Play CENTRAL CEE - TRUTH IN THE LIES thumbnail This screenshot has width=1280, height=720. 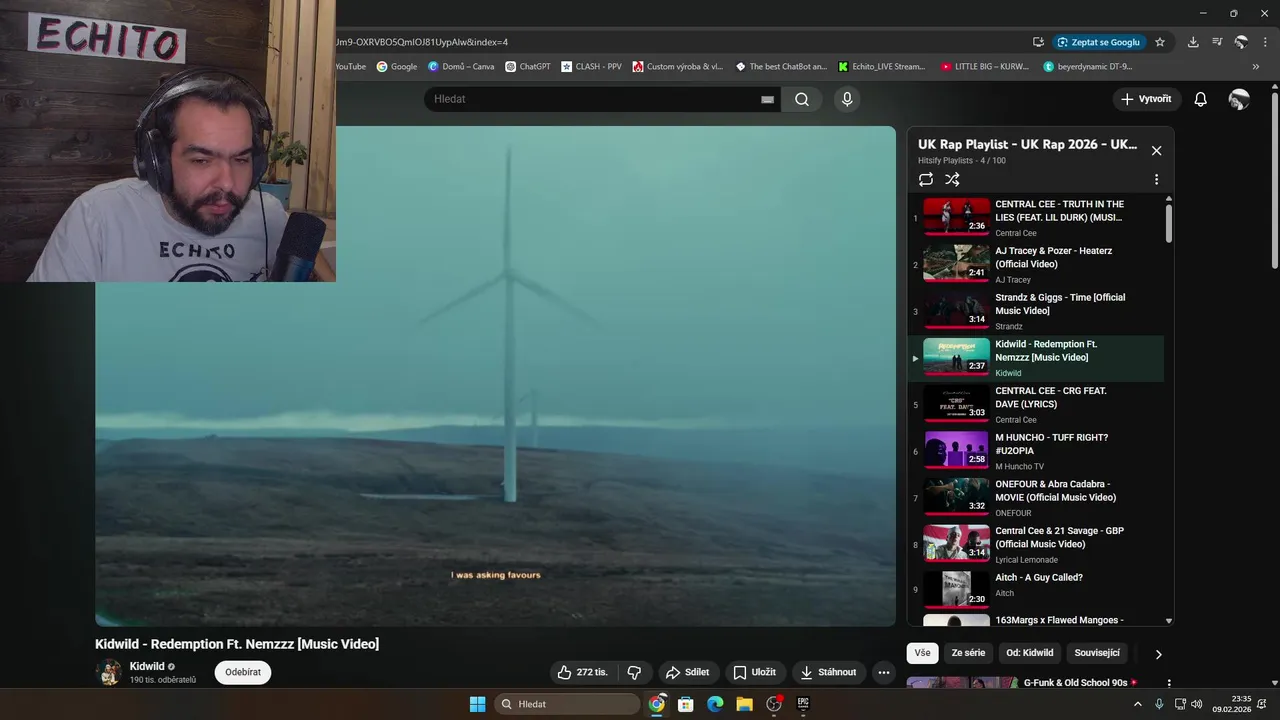click(x=956, y=215)
